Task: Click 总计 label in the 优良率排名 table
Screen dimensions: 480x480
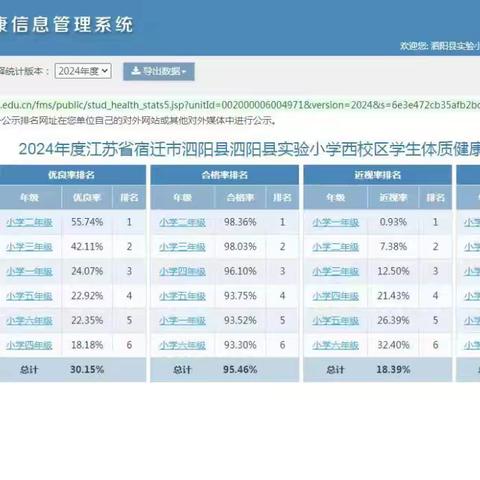Action: [29, 370]
